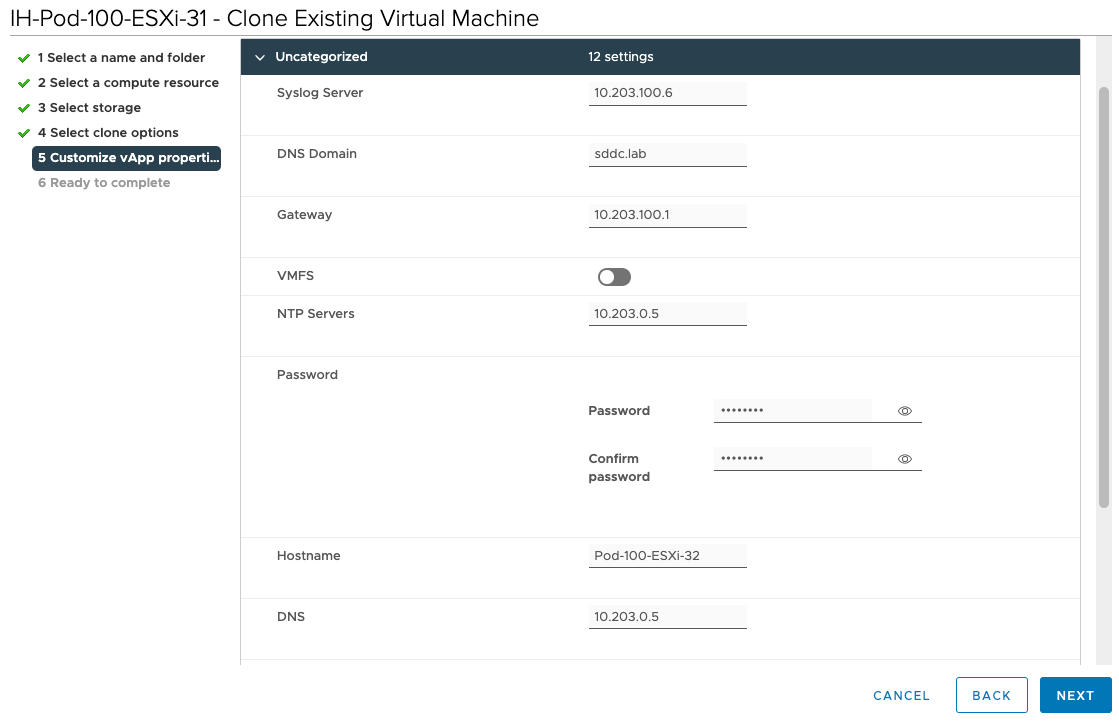
Task: Enable the VMFS toggle switch
Action: click(x=614, y=277)
